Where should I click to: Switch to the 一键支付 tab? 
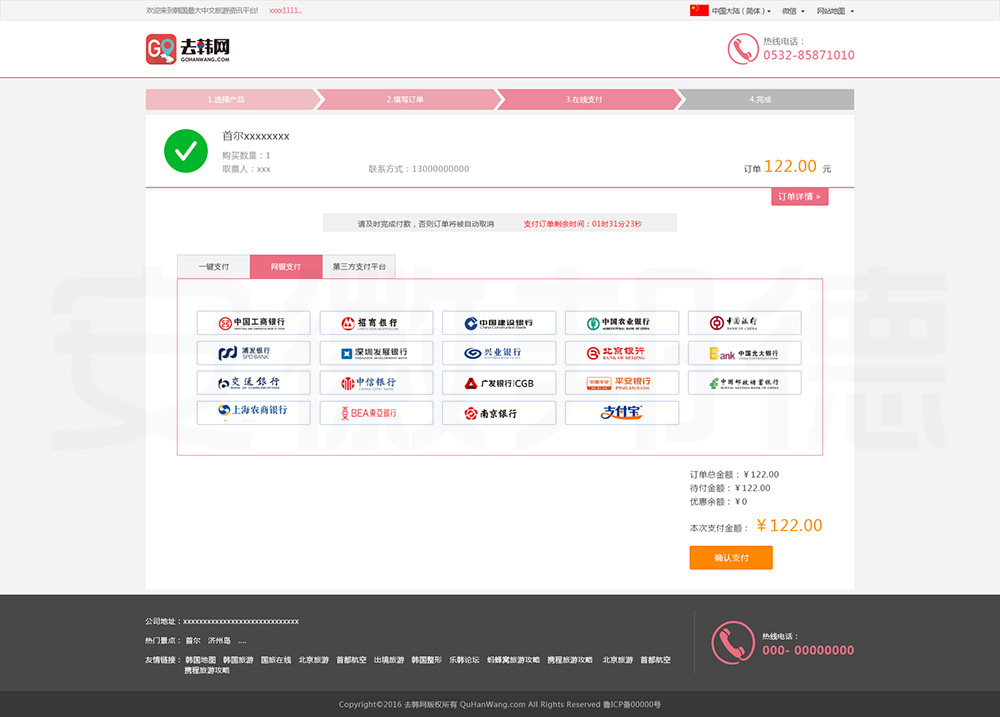(213, 267)
